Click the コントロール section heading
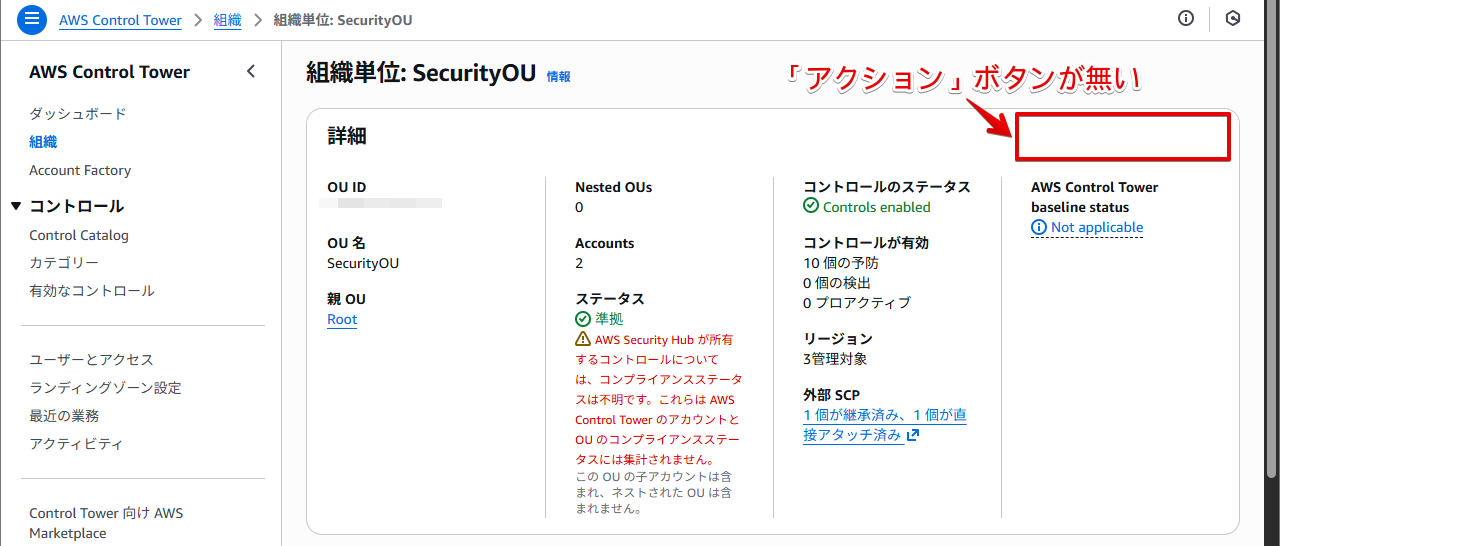 tap(77, 207)
